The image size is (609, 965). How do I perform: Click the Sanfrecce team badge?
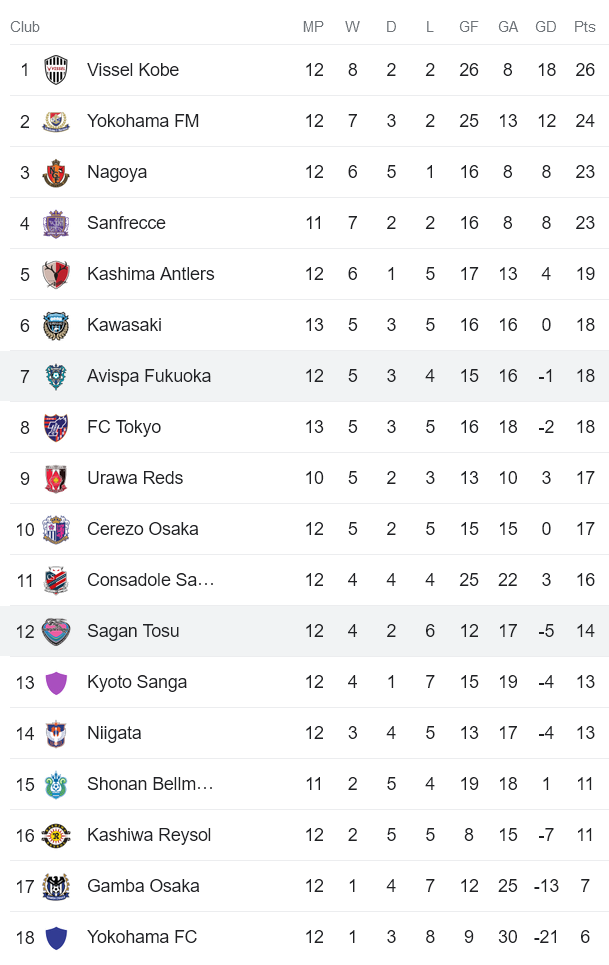pyautogui.click(x=56, y=223)
